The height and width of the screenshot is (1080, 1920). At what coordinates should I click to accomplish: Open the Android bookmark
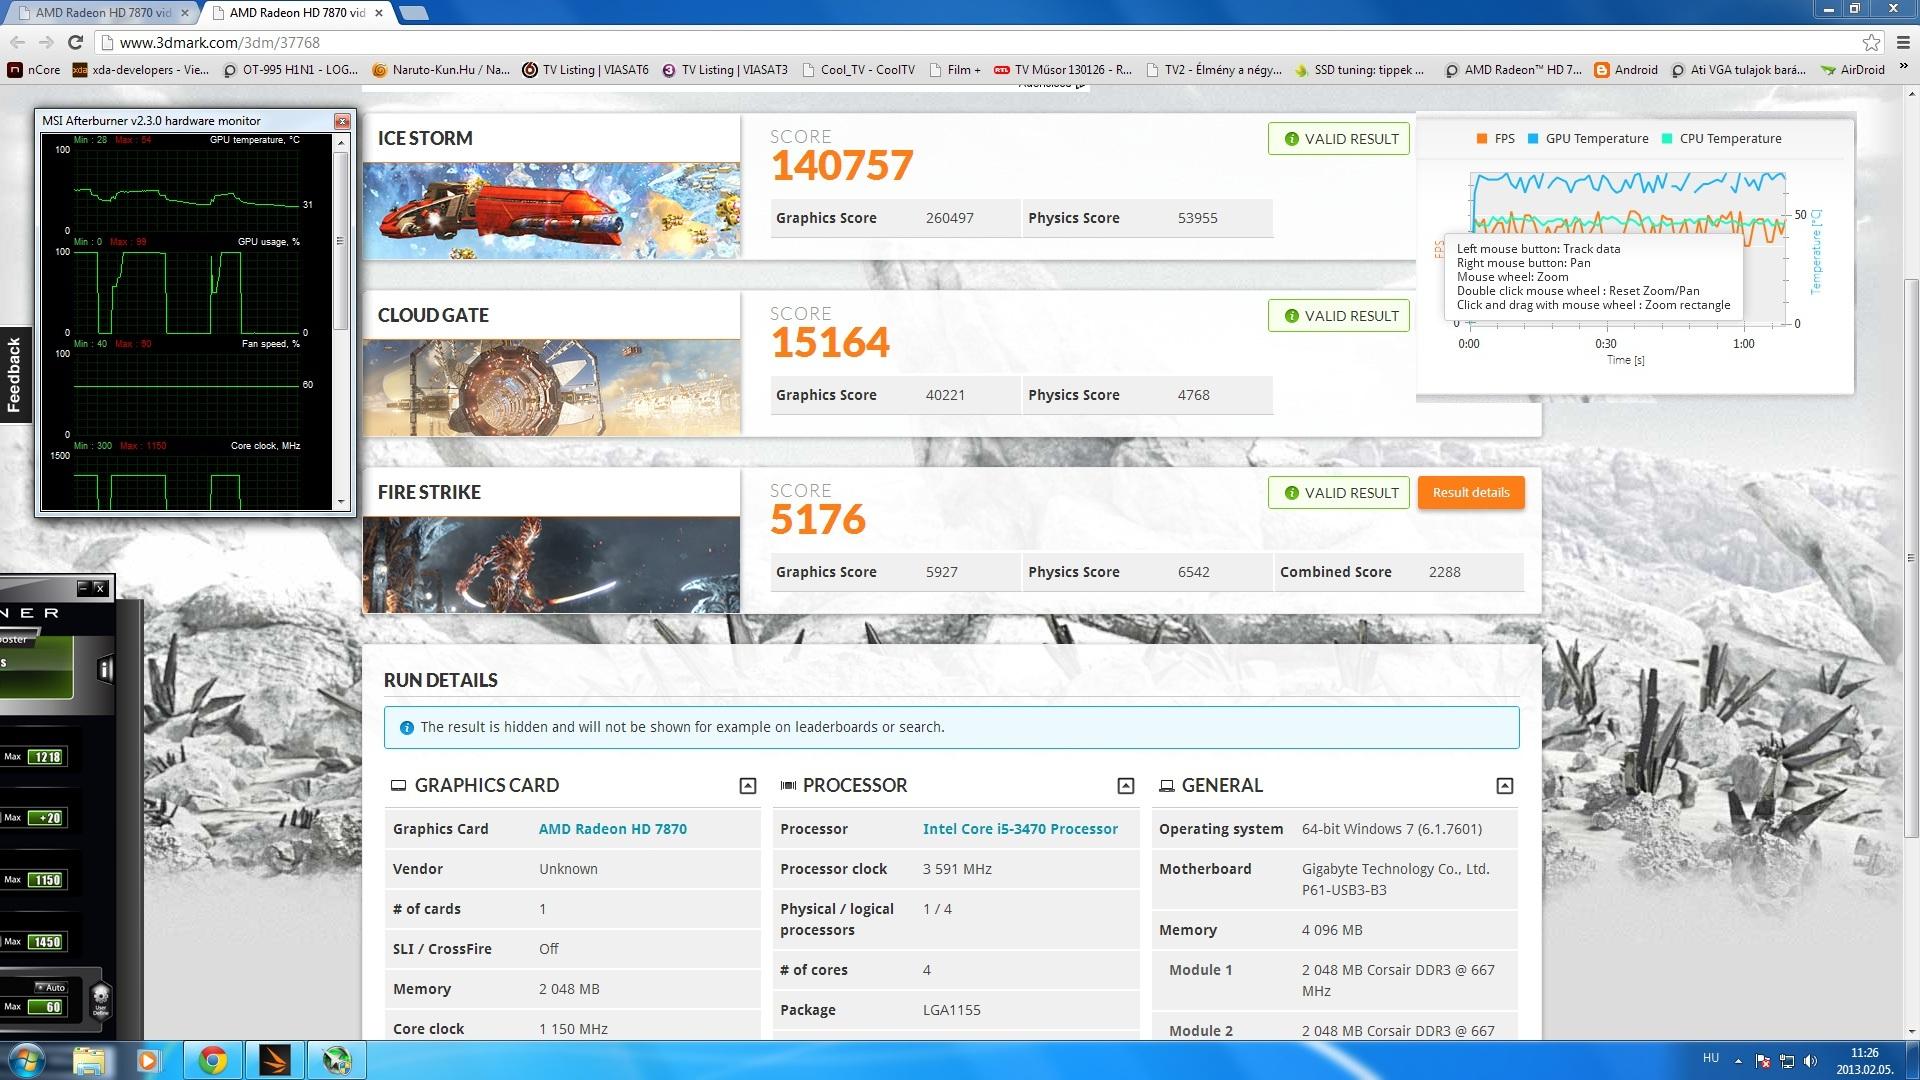point(1626,70)
